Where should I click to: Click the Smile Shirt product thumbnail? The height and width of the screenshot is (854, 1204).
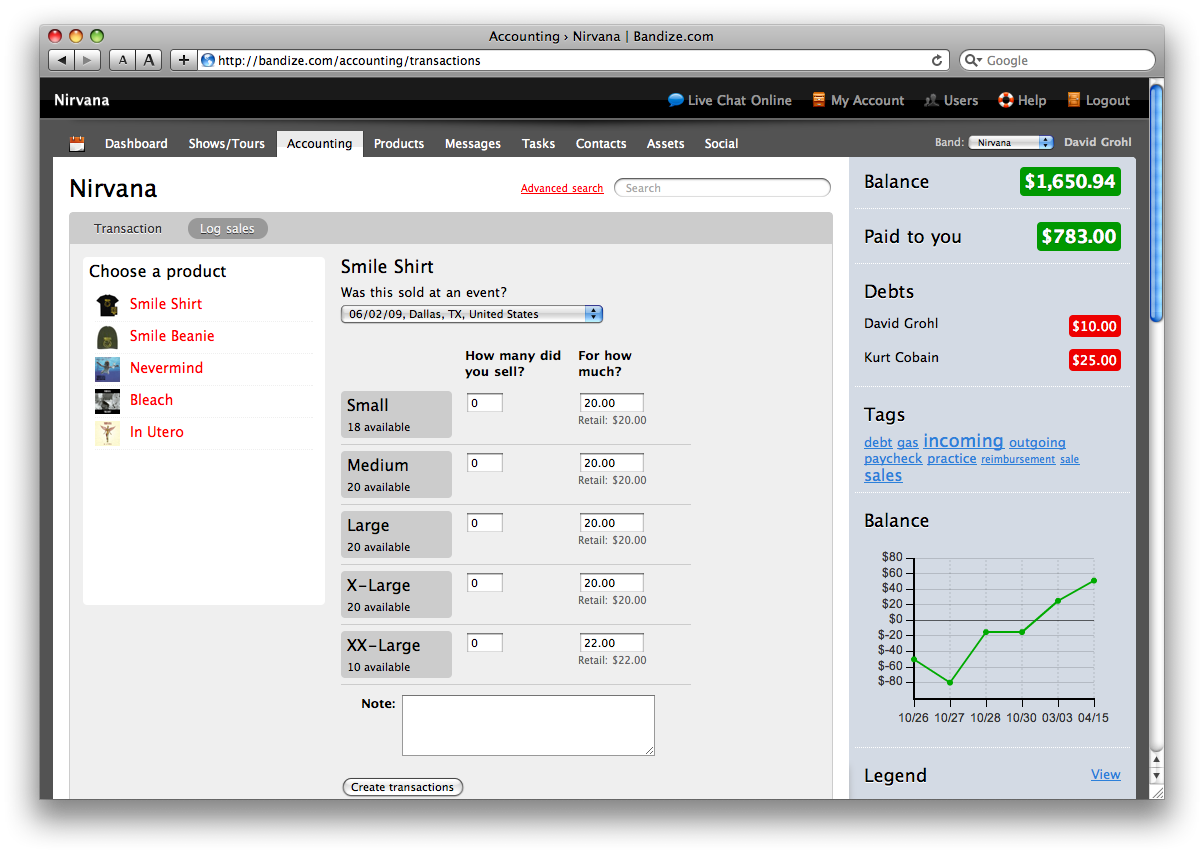point(108,304)
